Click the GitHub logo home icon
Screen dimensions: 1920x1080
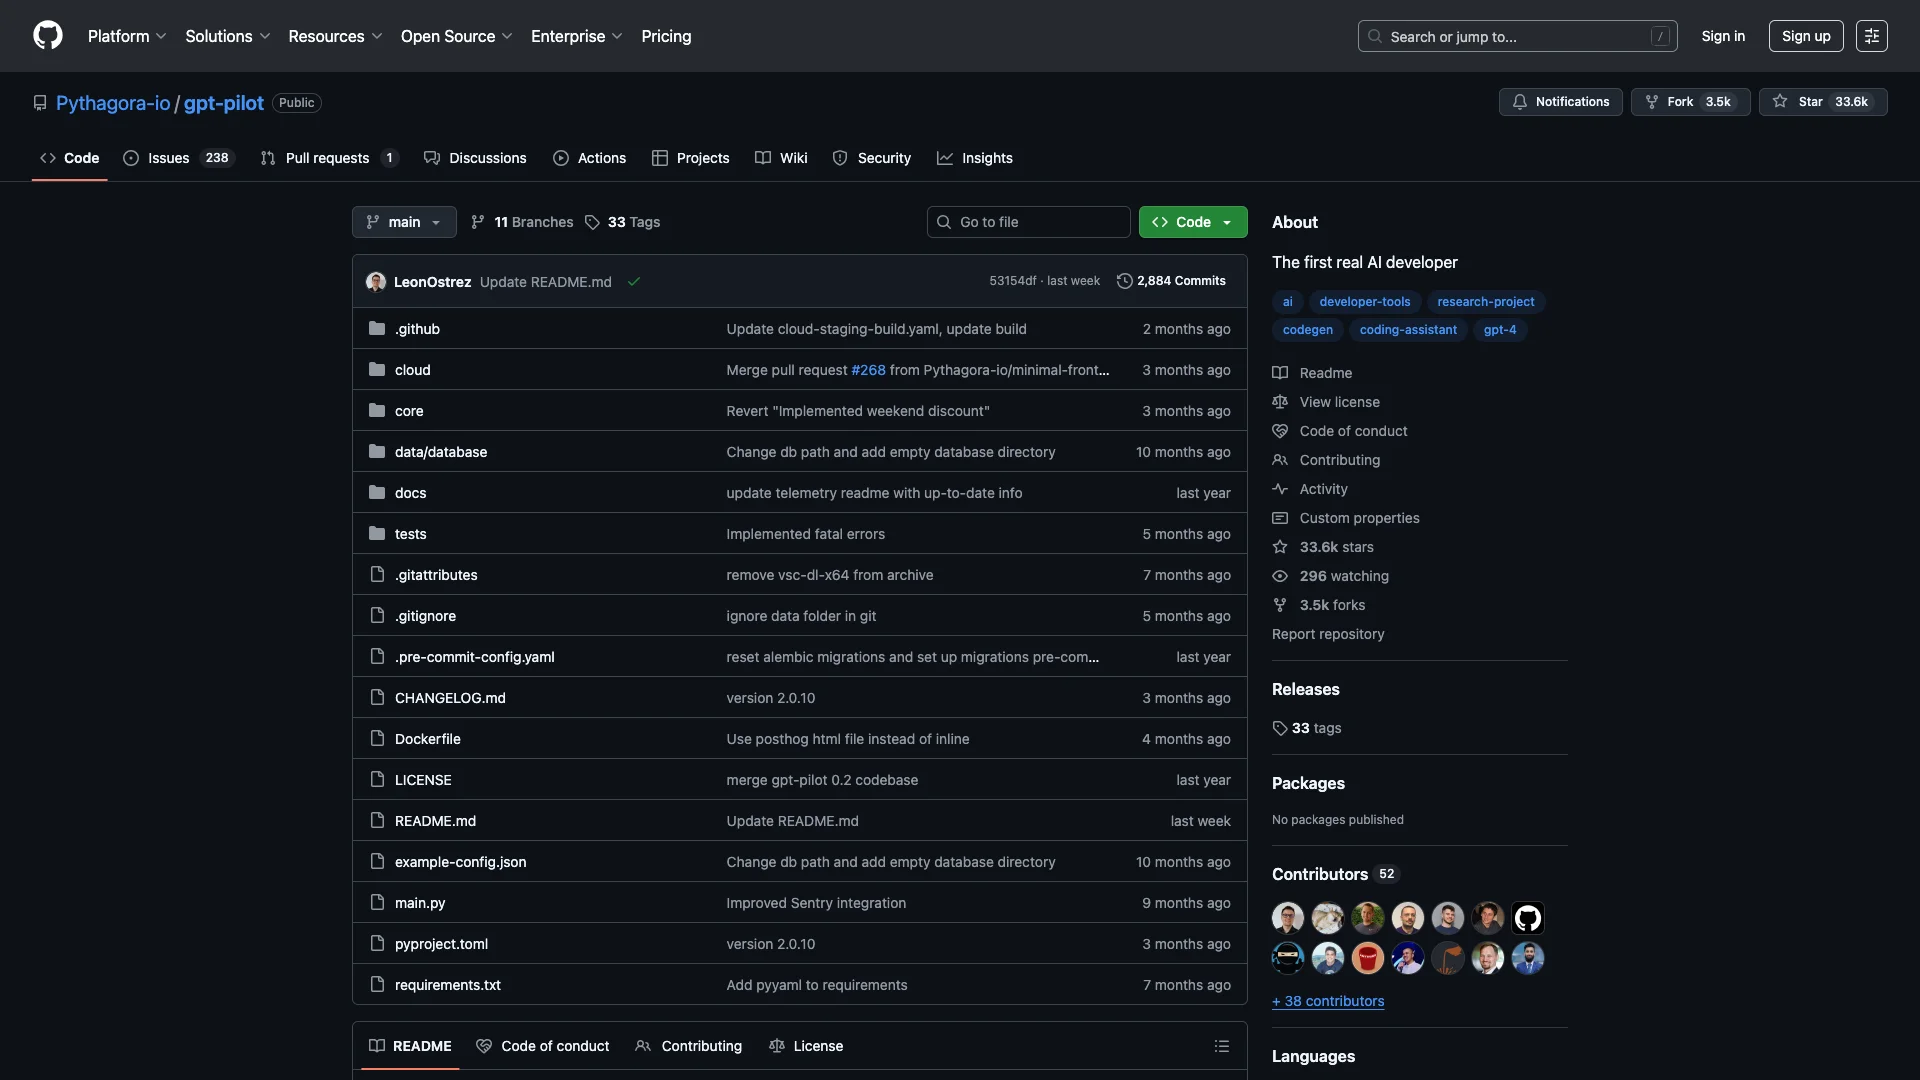[47, 36]
